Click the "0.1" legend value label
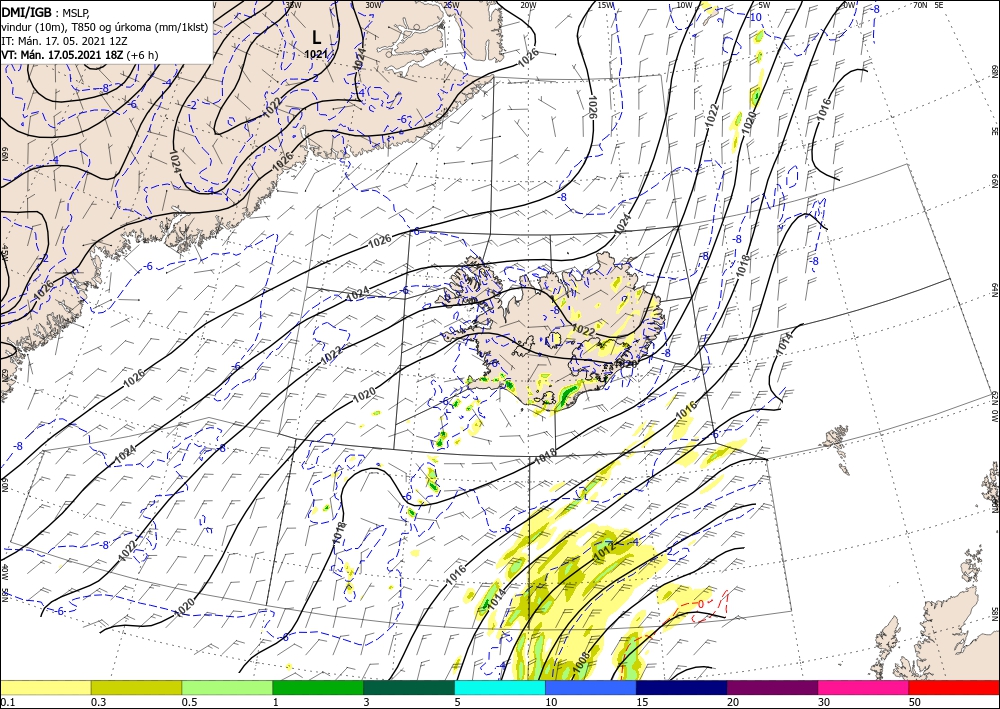 (6, 702)
